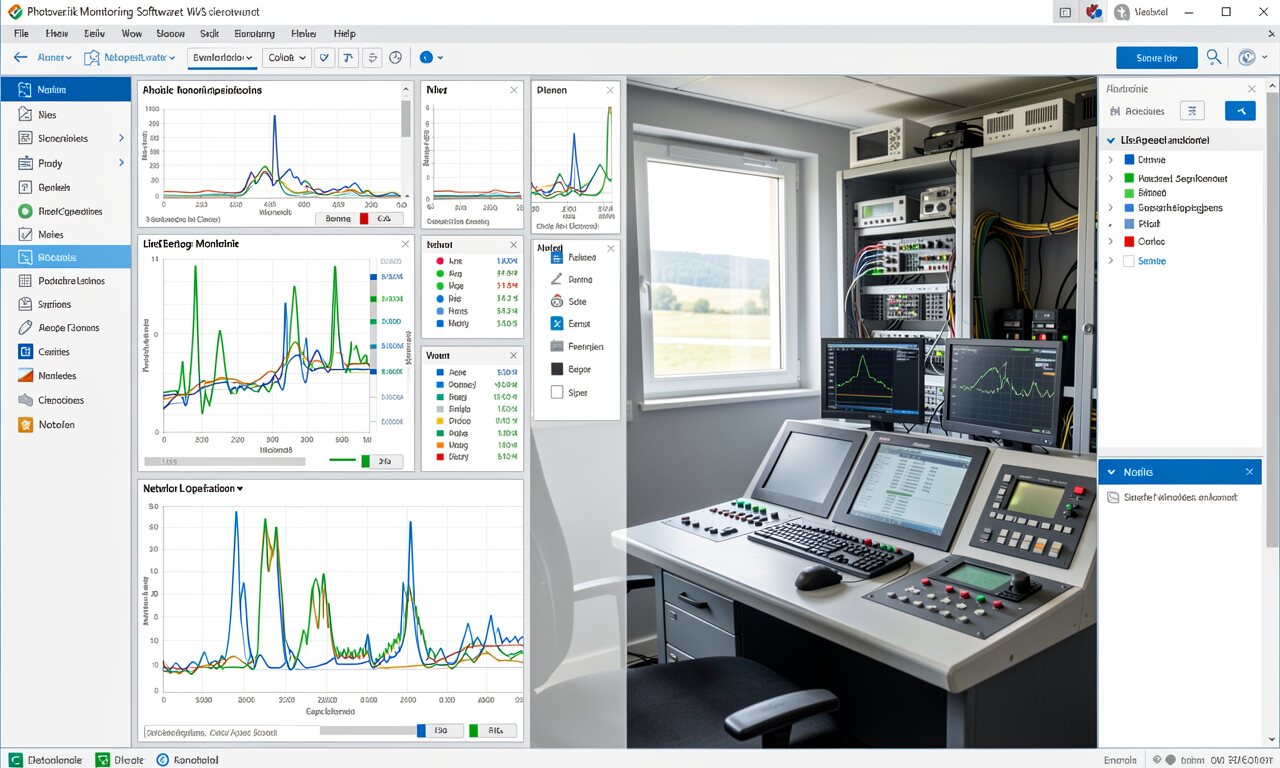
Task: Click the bottom chart input field
Action: [232, 731]
